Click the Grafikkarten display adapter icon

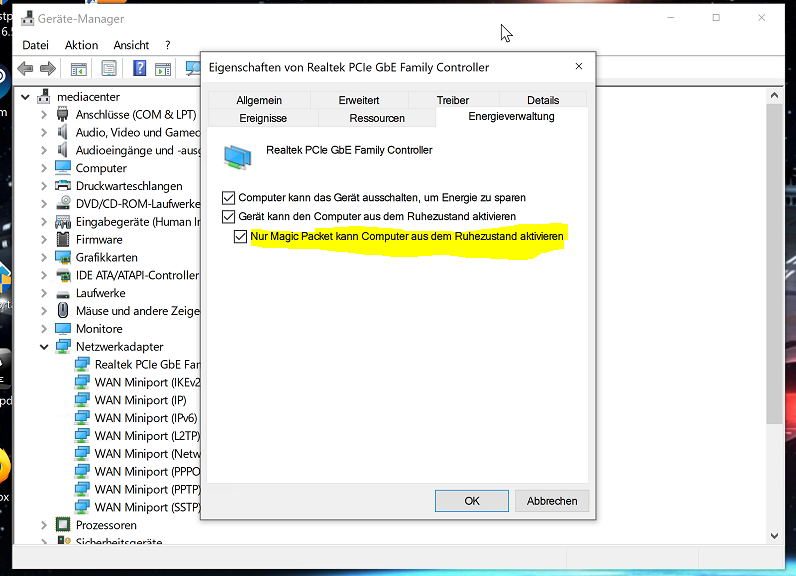tap(63, 257)
